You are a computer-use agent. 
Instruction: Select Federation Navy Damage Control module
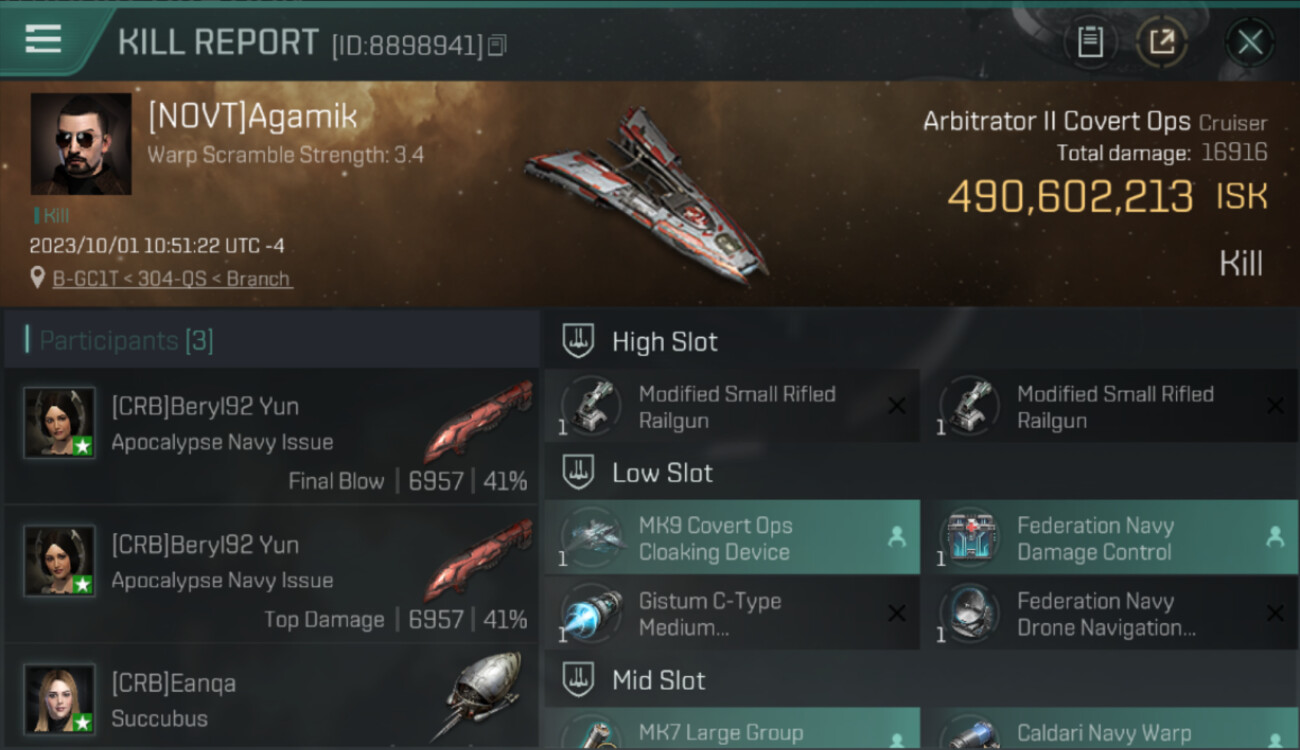[1110, 538]
